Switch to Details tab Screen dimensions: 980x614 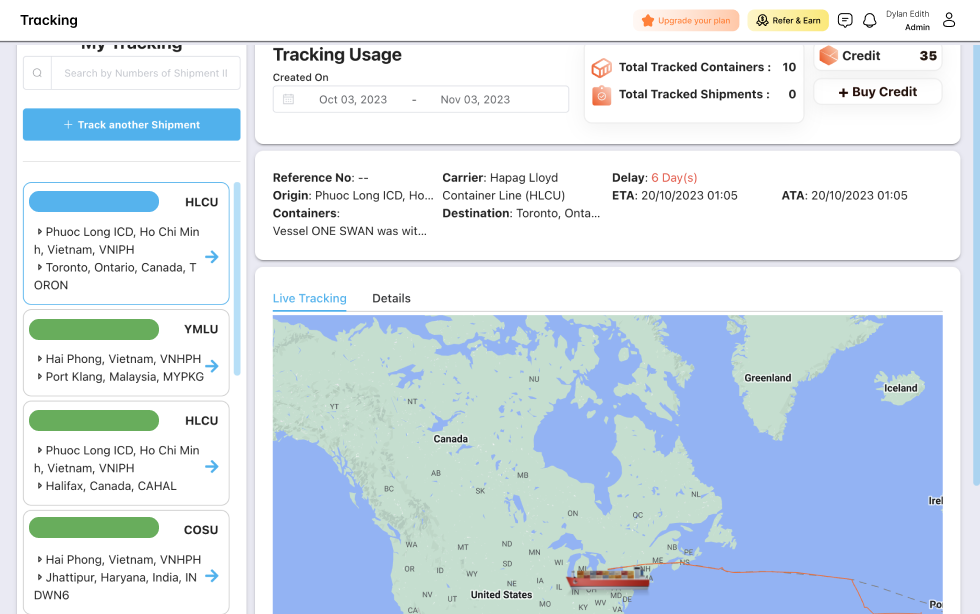pos(391,298)
